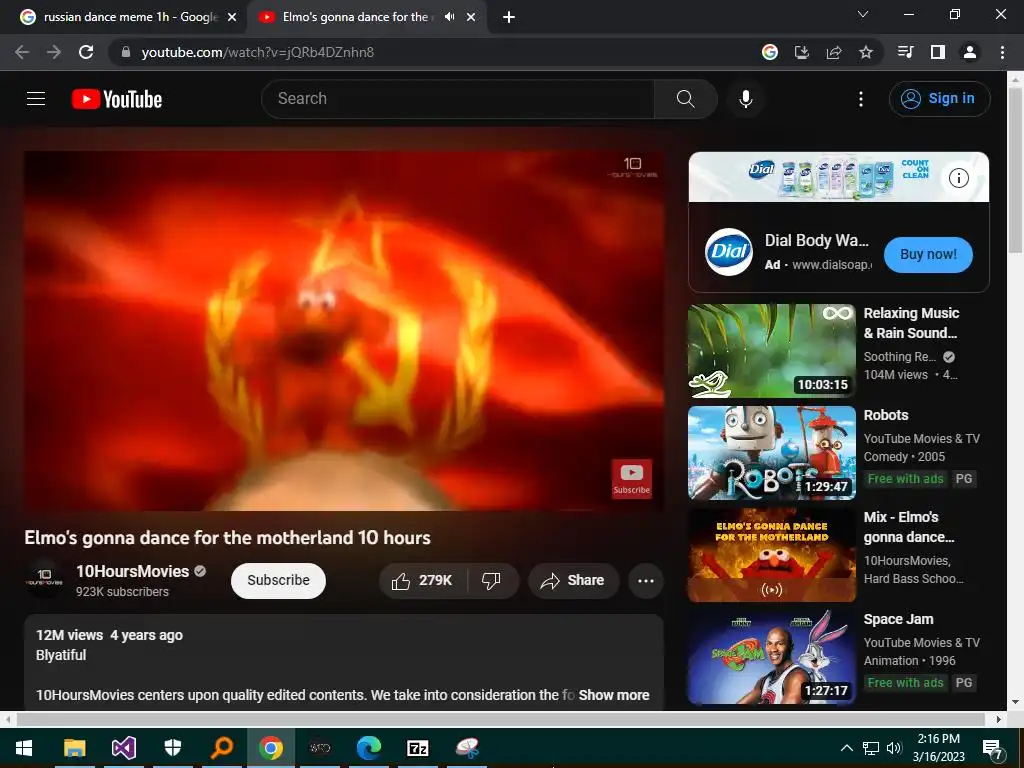
Task: Switch to russian dance meme Google tab
Action: pos(131,17)
